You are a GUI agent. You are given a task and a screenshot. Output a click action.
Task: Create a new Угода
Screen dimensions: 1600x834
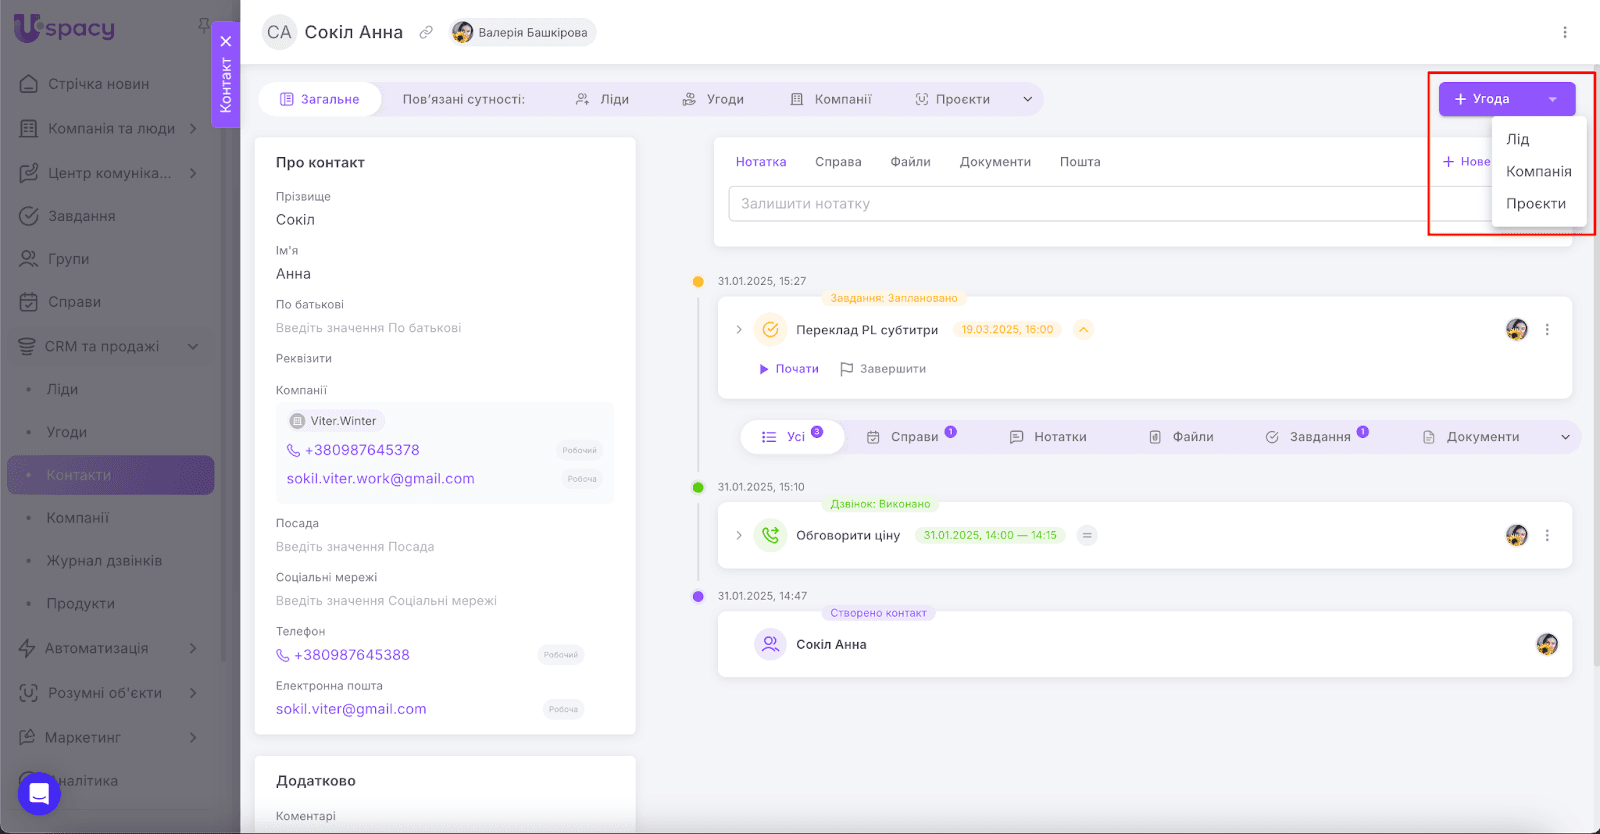click(x=1484, y=99)
